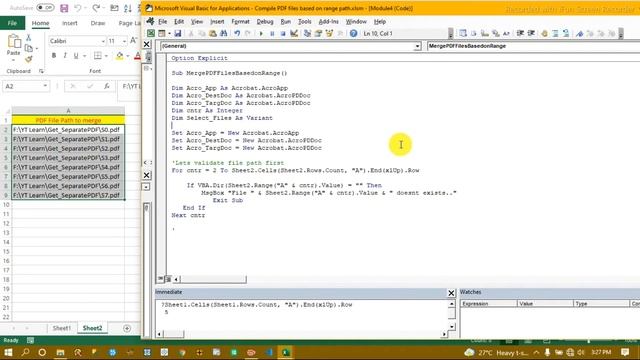640x360 pixels.
Task: Click Excel's Redo arrow
Action: click(96, 8)
